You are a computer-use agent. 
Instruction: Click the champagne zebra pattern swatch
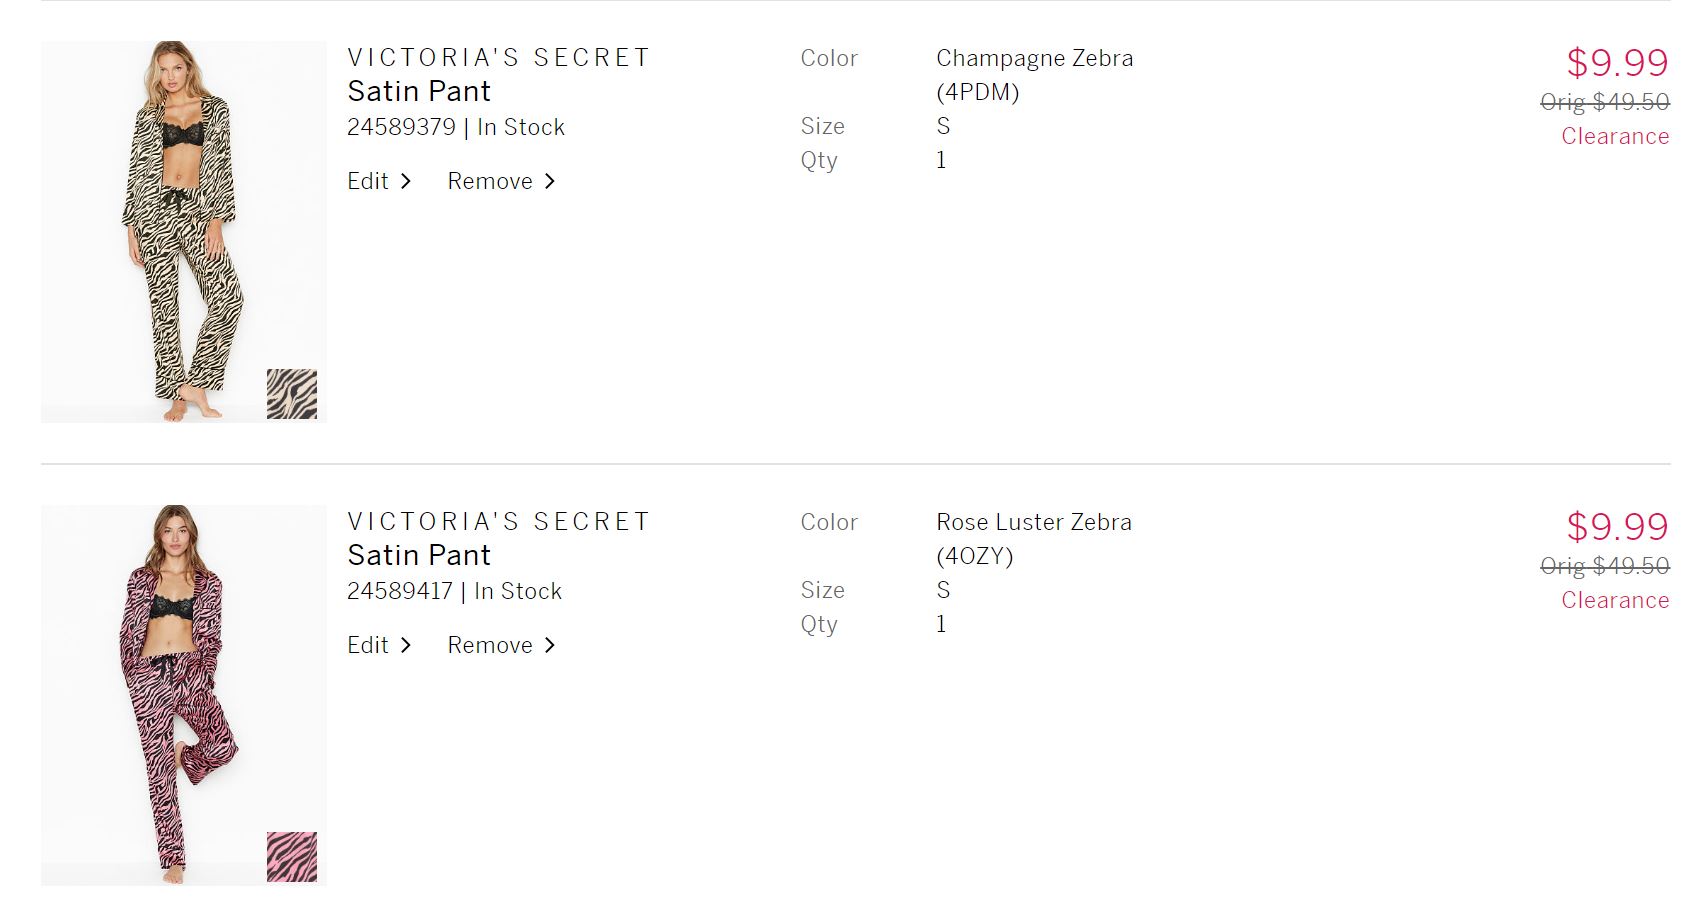click(x=292, y=394)
